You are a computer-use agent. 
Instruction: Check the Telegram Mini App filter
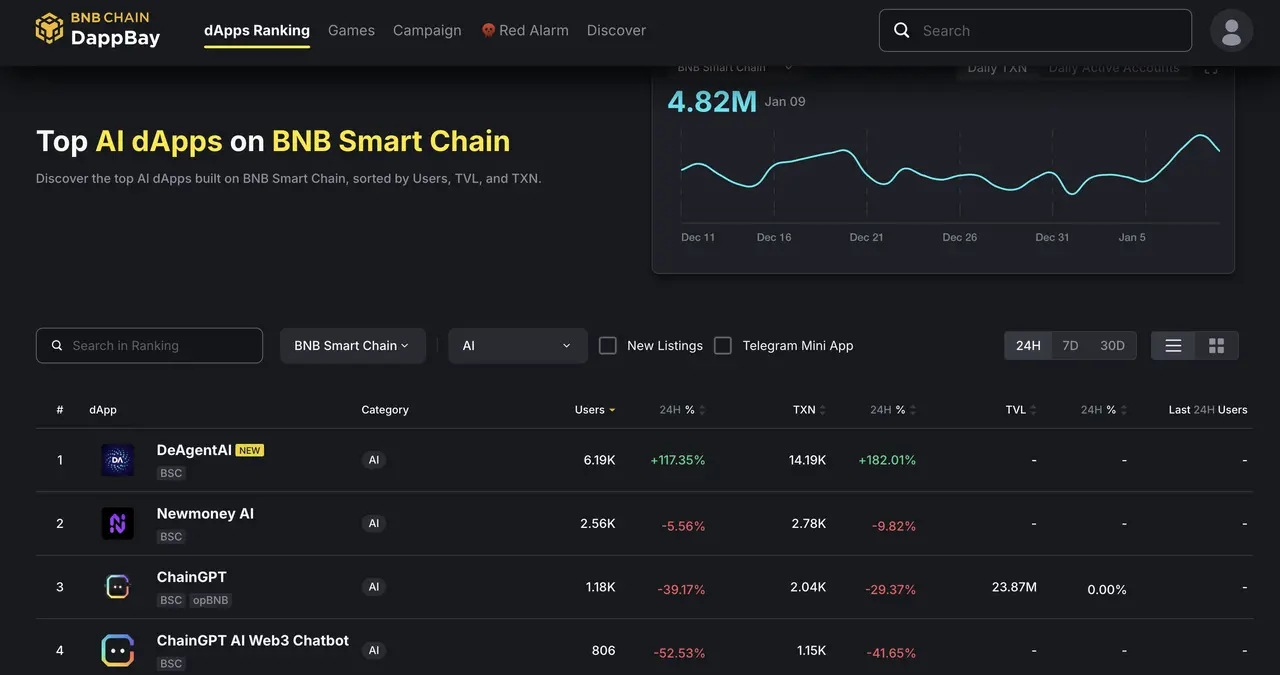coord(723,345)
